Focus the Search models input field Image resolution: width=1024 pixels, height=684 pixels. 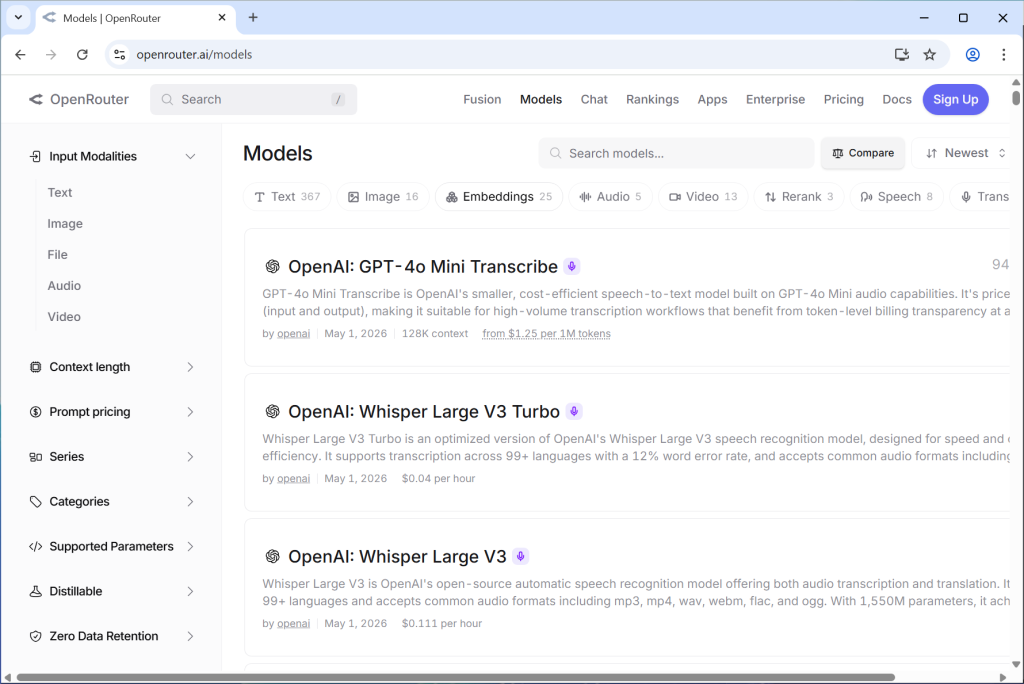pyautogui.click(x=677, y=154)
